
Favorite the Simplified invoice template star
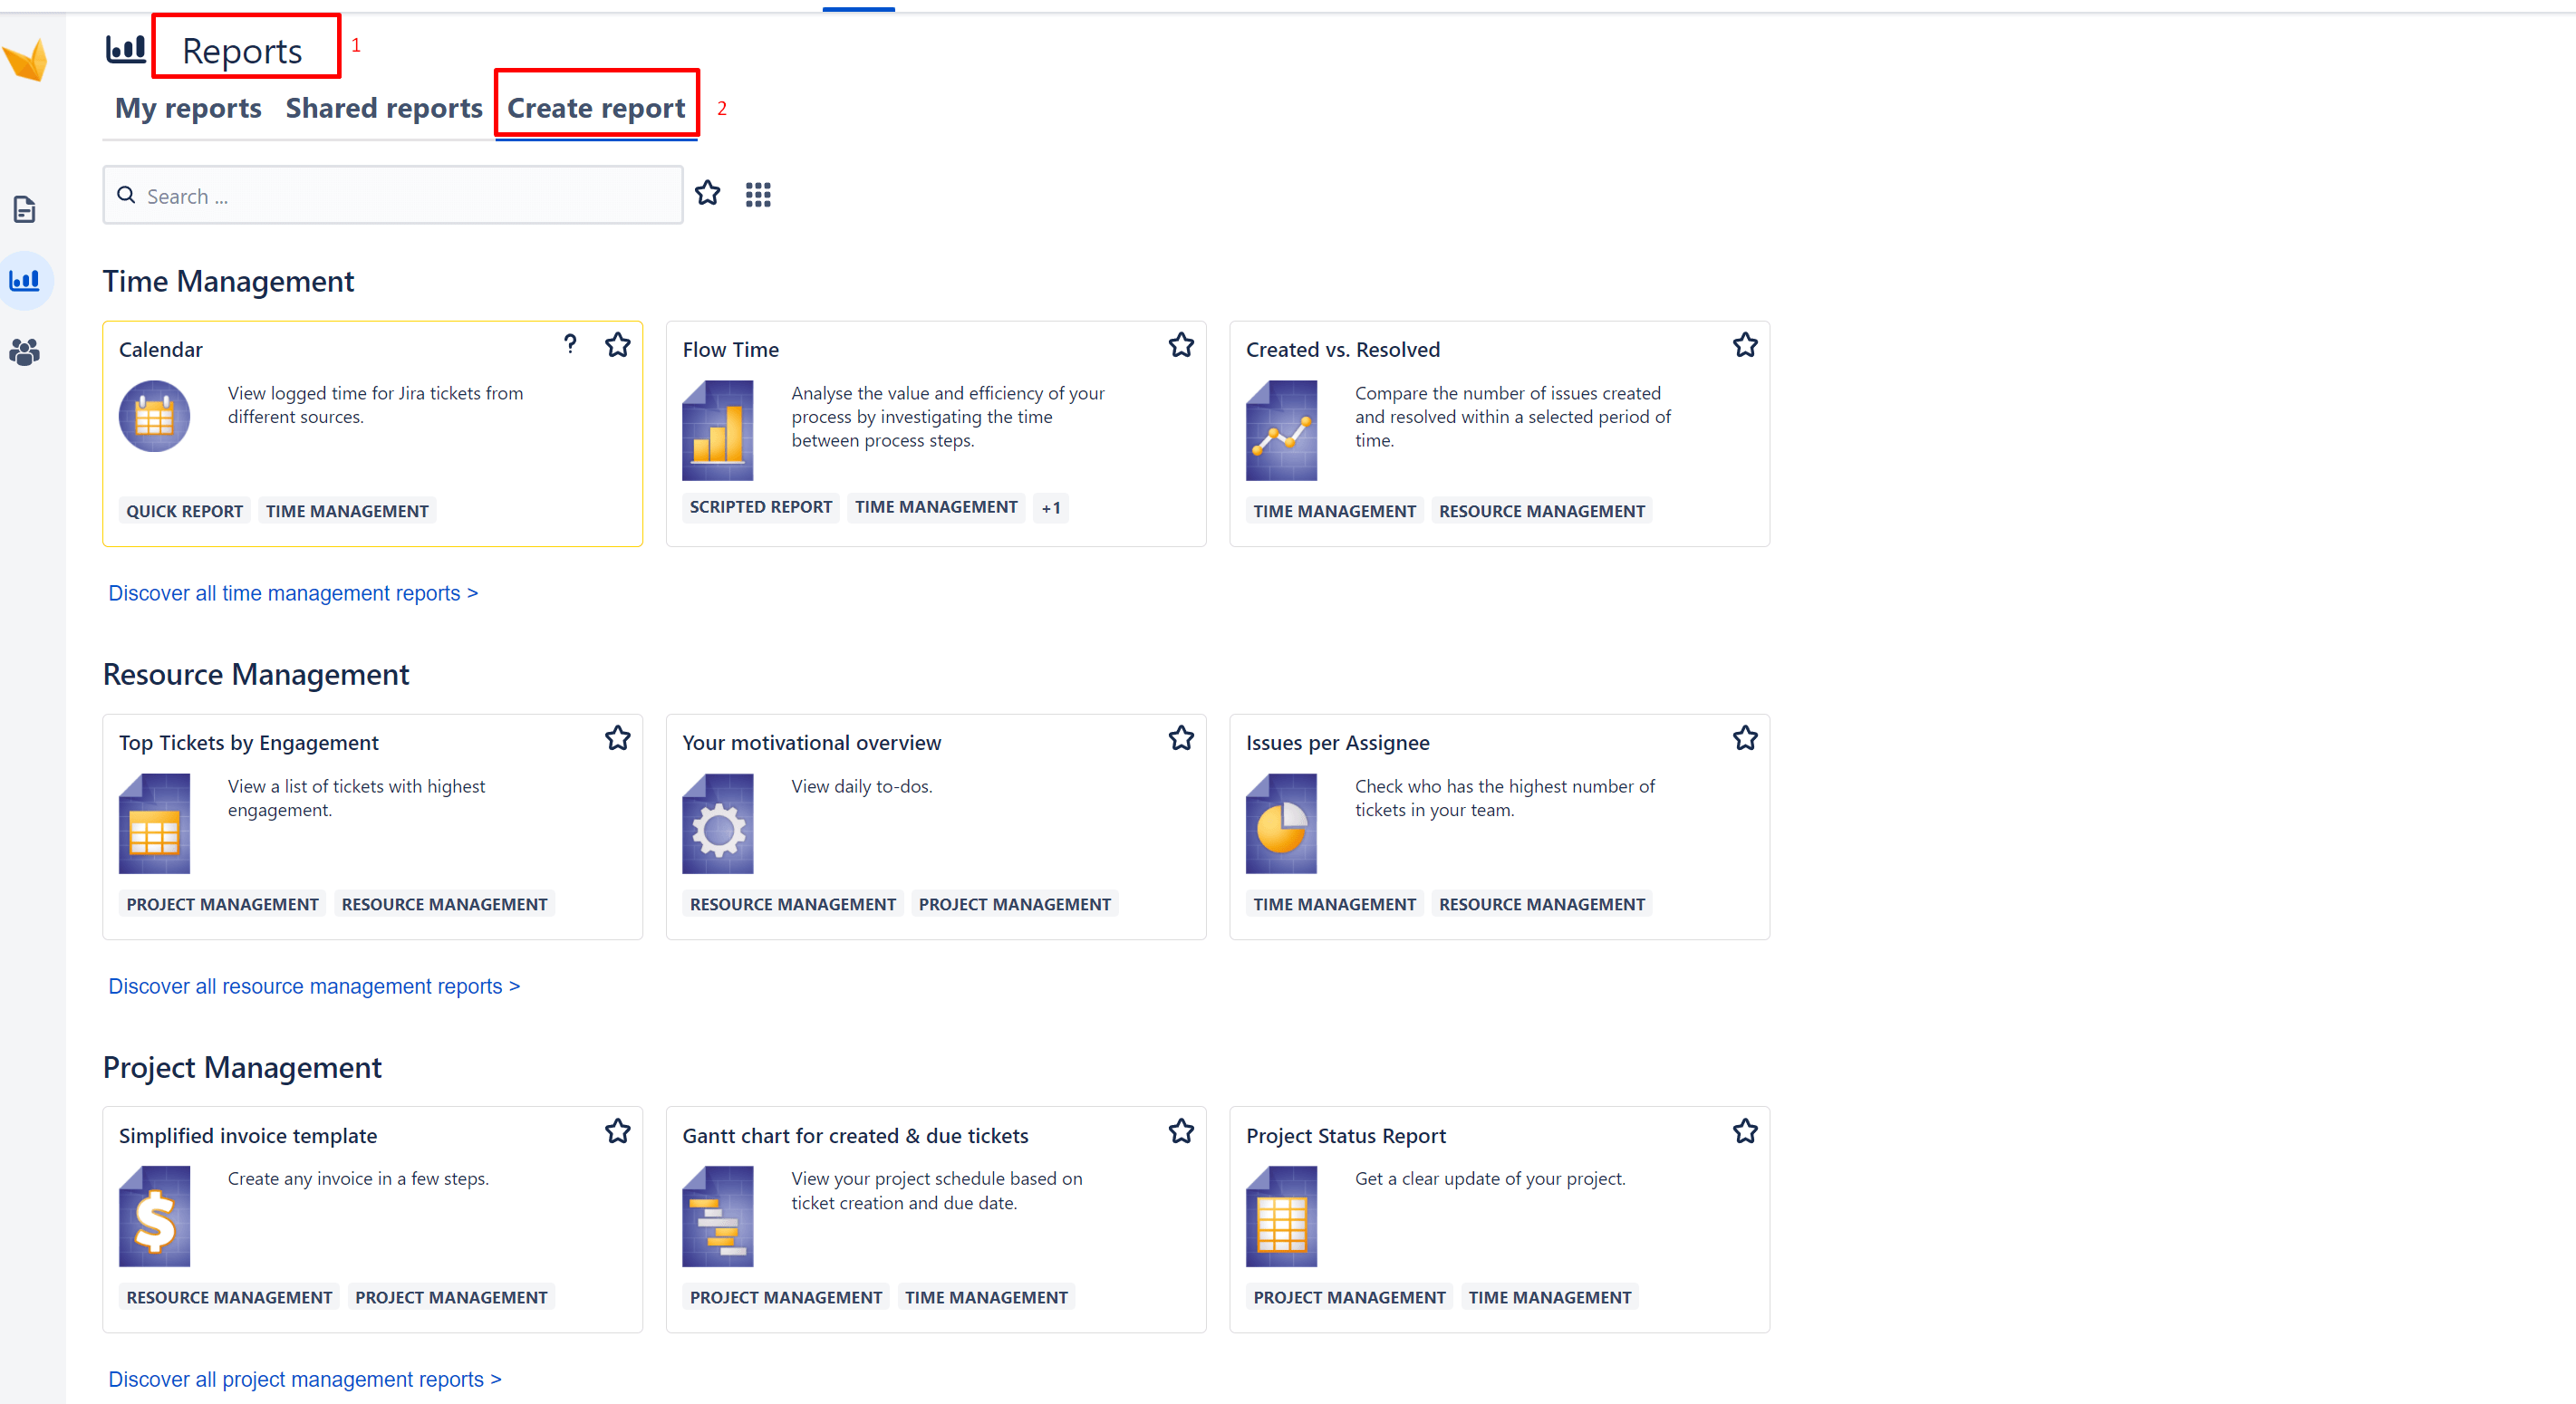[x=618, y=1131]
